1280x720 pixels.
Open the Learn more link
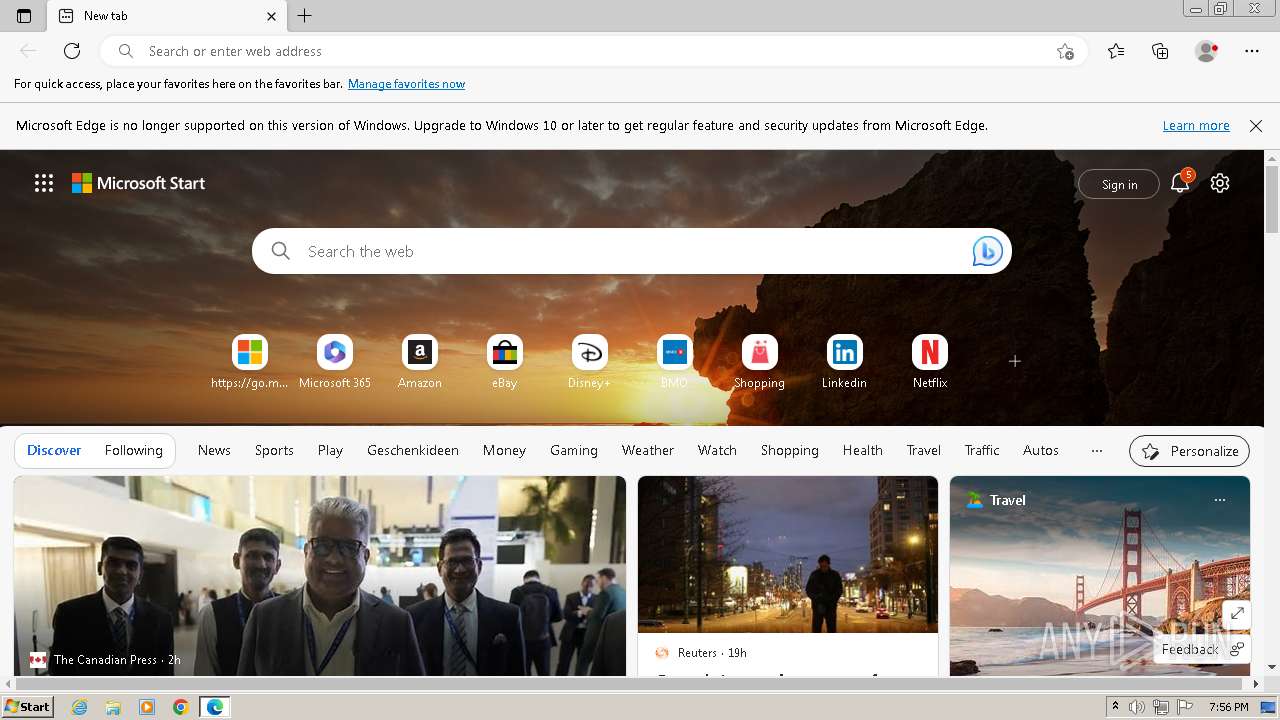(x=1196, y=126)
